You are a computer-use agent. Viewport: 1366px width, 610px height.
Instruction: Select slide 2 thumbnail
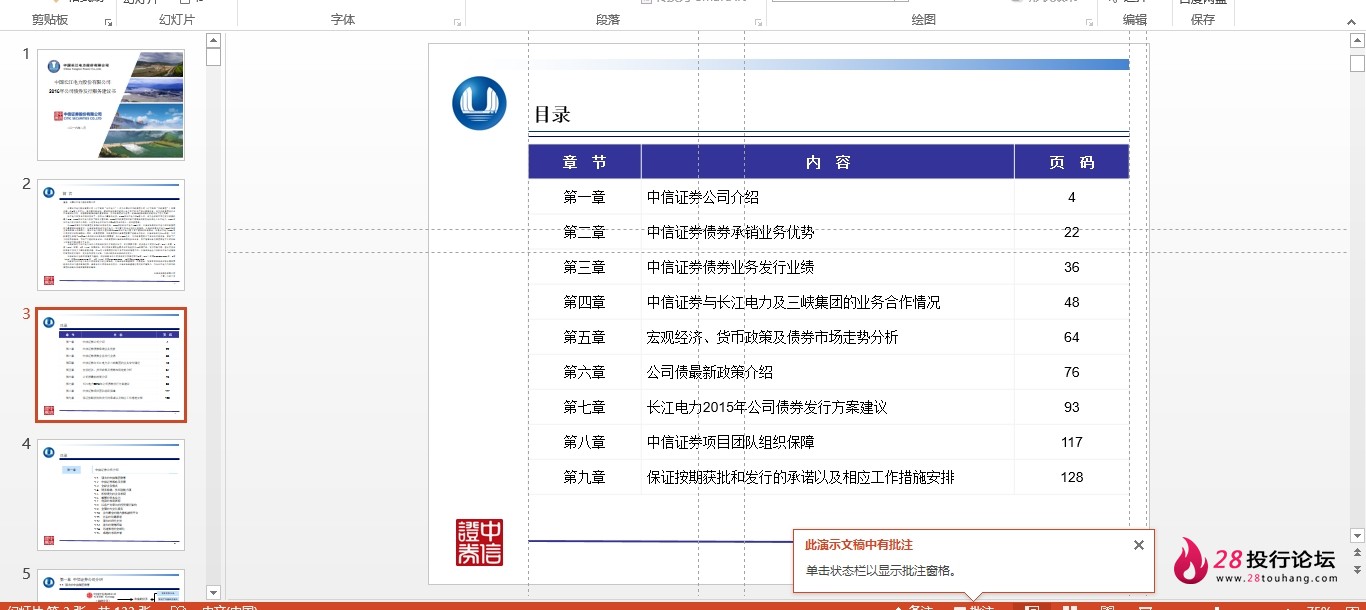(x=111, y=235)
